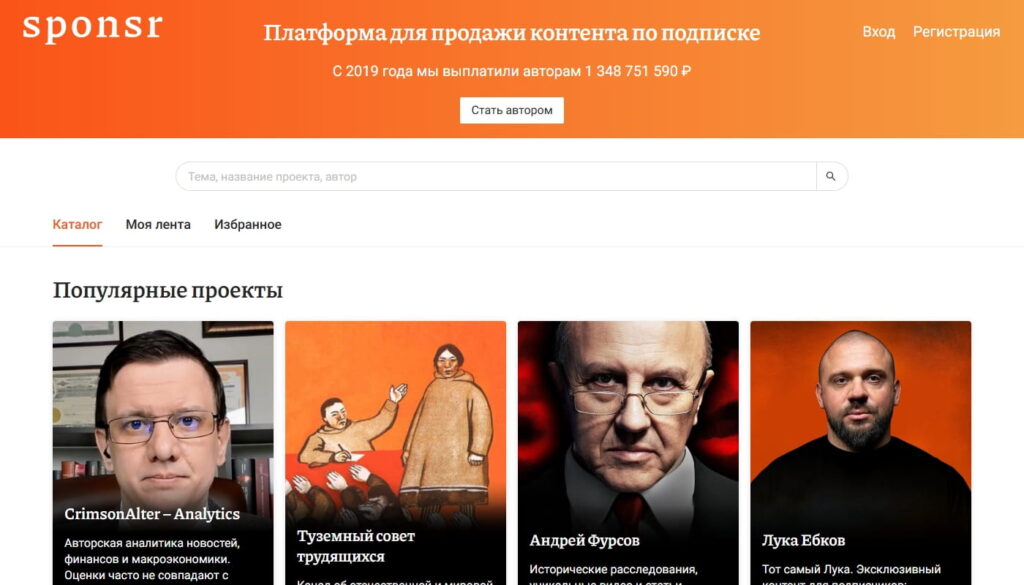Screen dimensions: 1024x585
Task: Click the sponsr logo
Action: click(x=92, y=27)
